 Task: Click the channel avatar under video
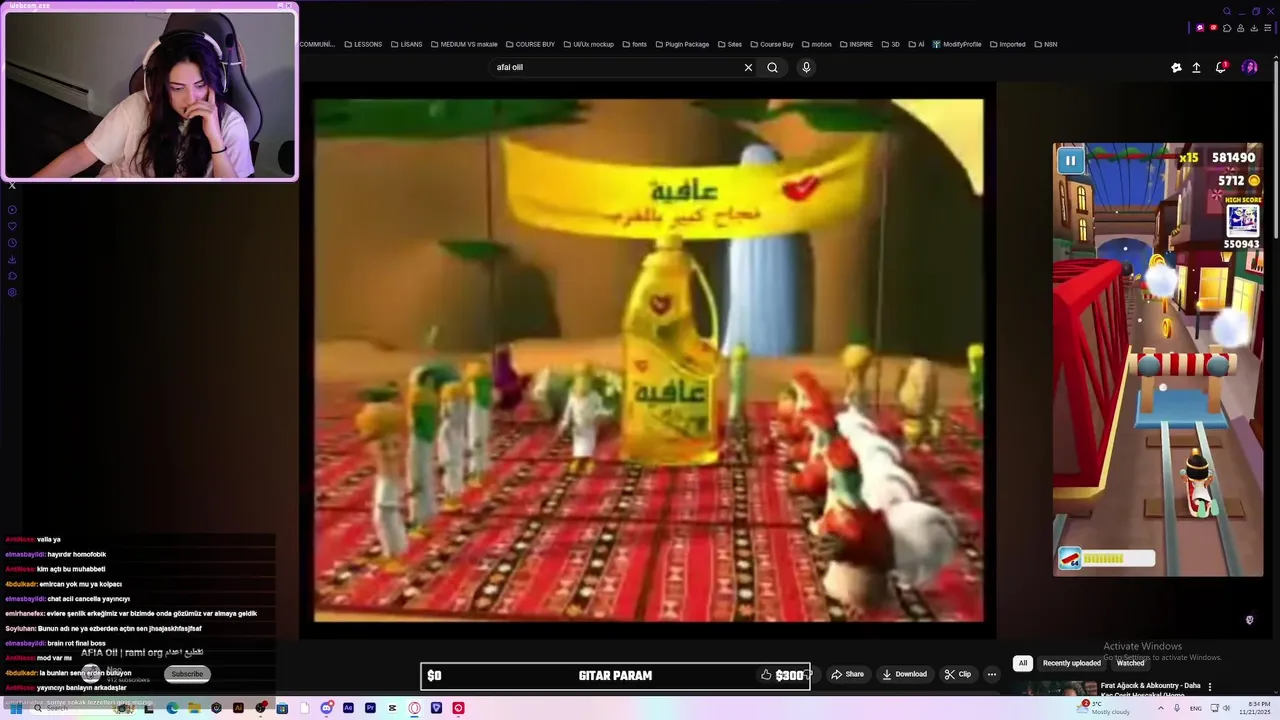click(x=91, y=673)
